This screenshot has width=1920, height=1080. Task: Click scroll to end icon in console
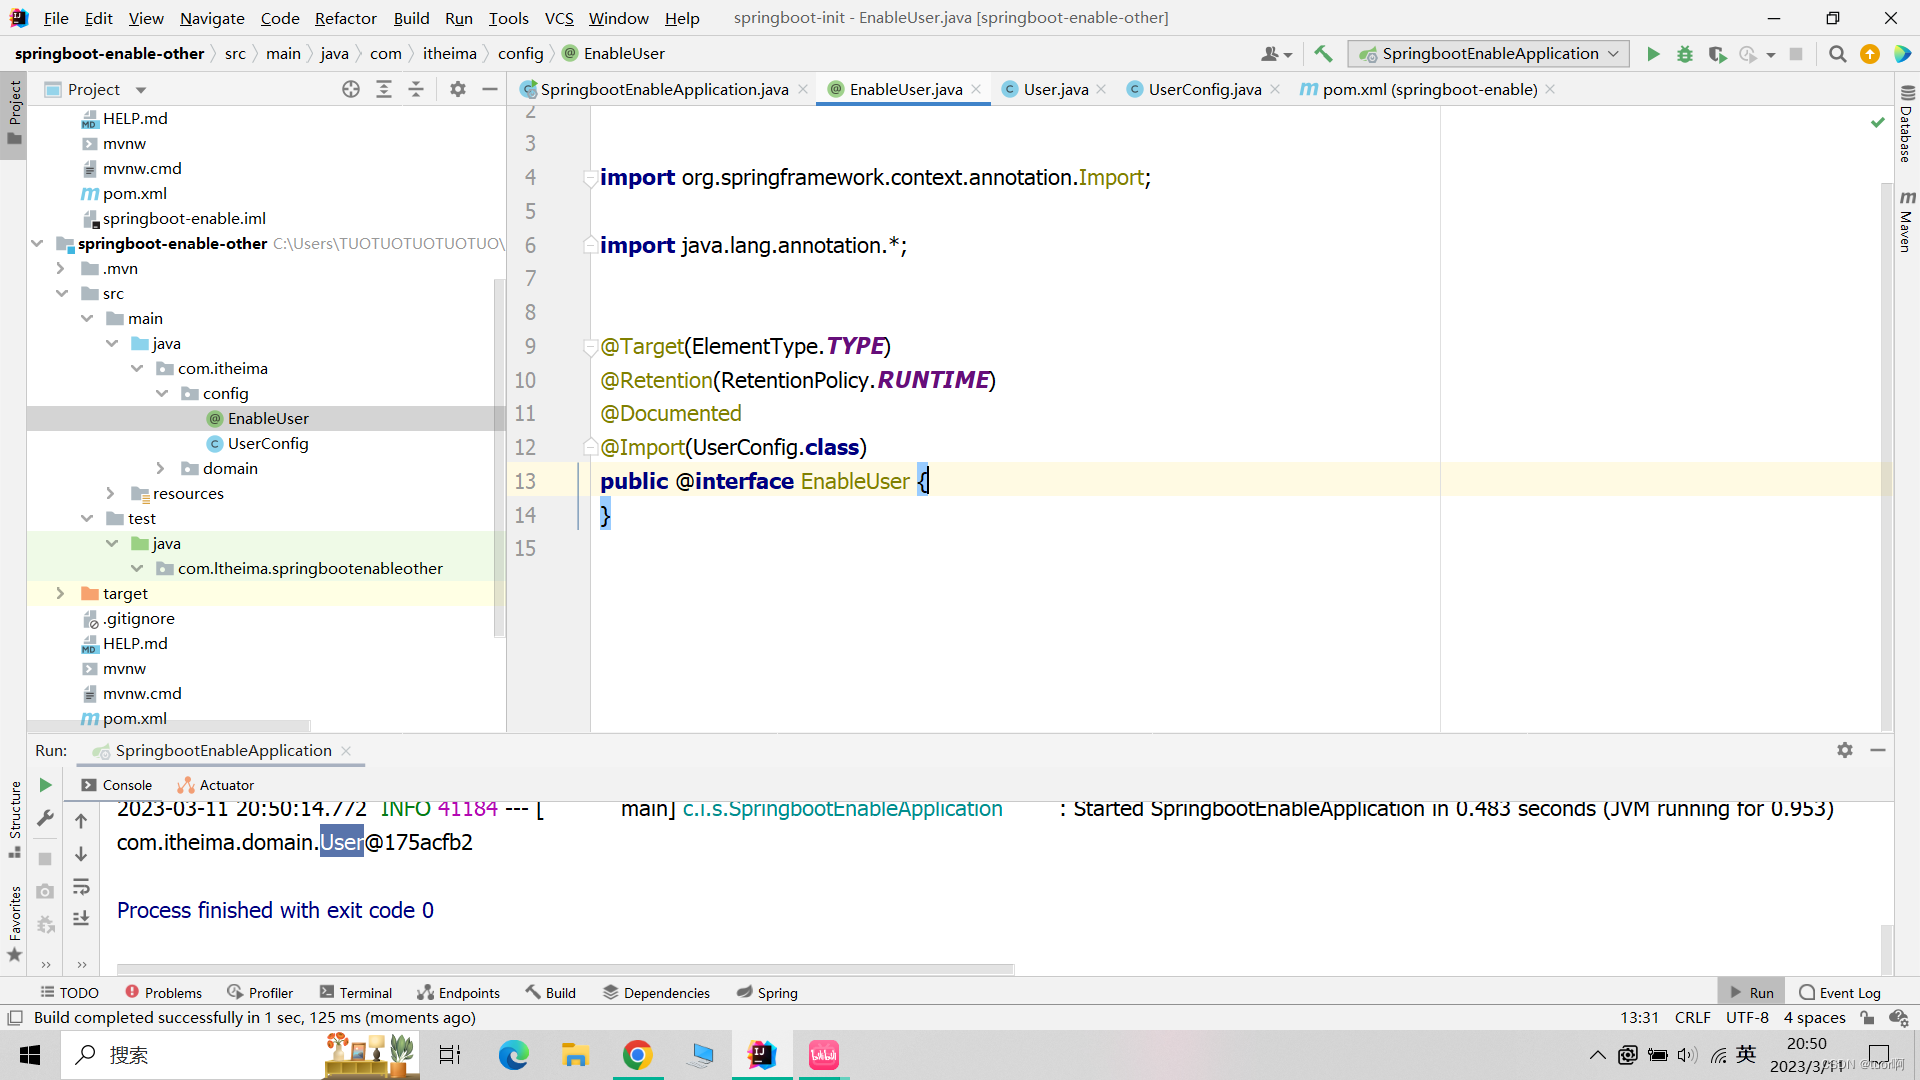tap(81, 918)
